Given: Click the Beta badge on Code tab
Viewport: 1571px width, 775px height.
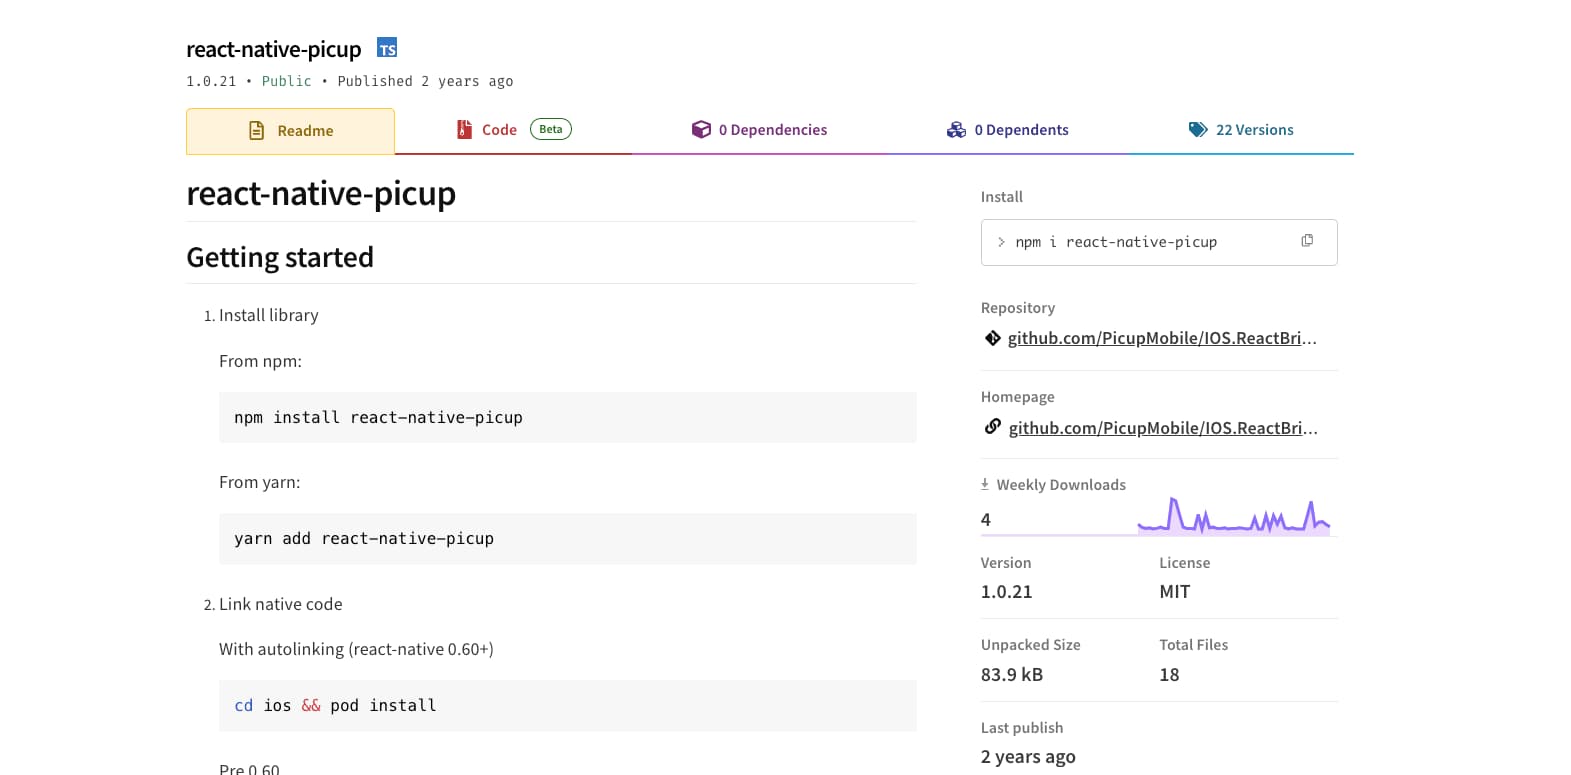Looking at the screenshot, I should pos(551,129).
